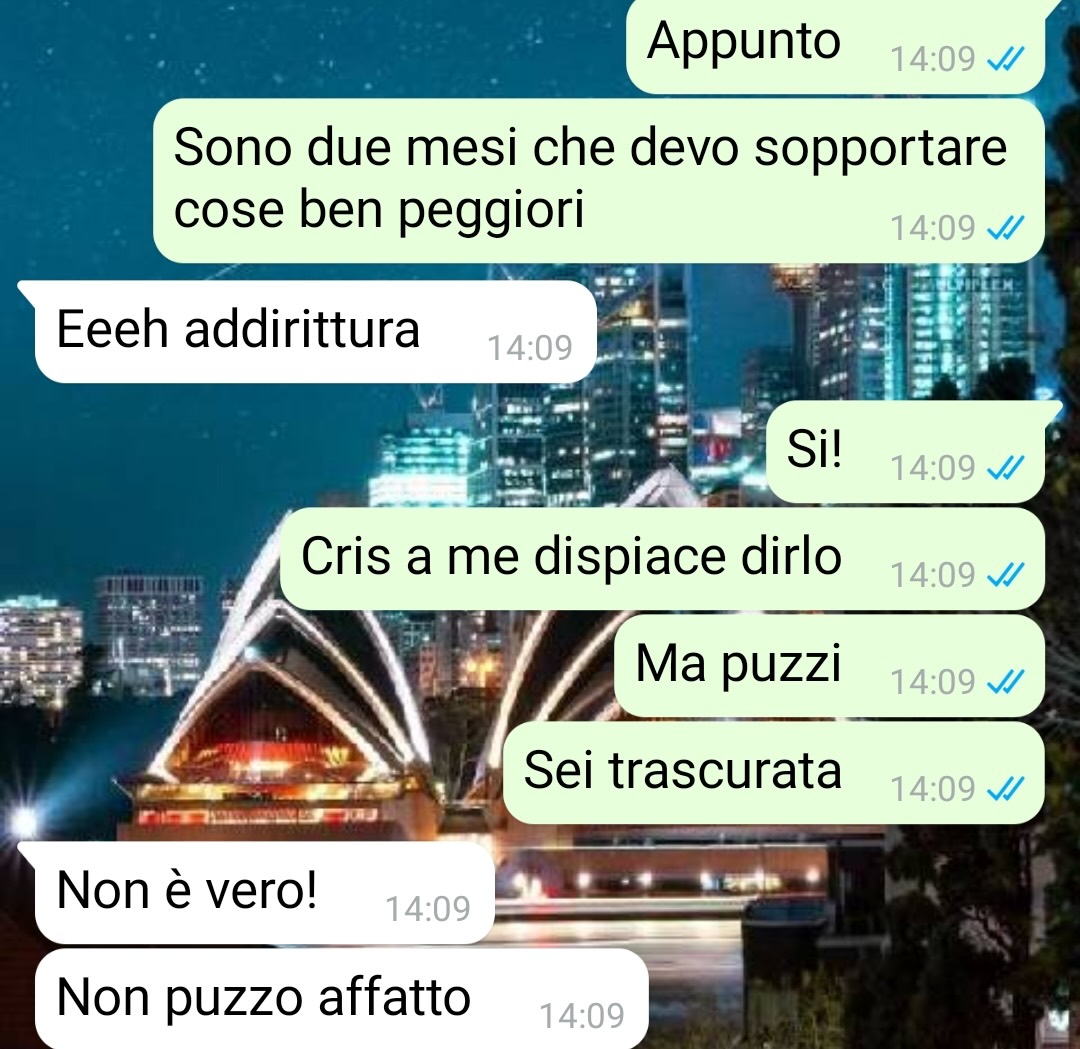Tap the double-check icon on "Si!" message
1080x1049 pixels.
coord(1006,468)
